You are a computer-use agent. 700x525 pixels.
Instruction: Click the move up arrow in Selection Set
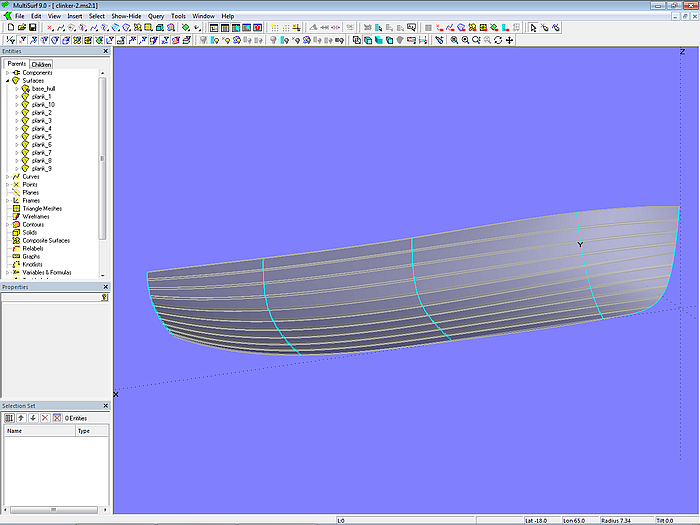coord(21,417)
